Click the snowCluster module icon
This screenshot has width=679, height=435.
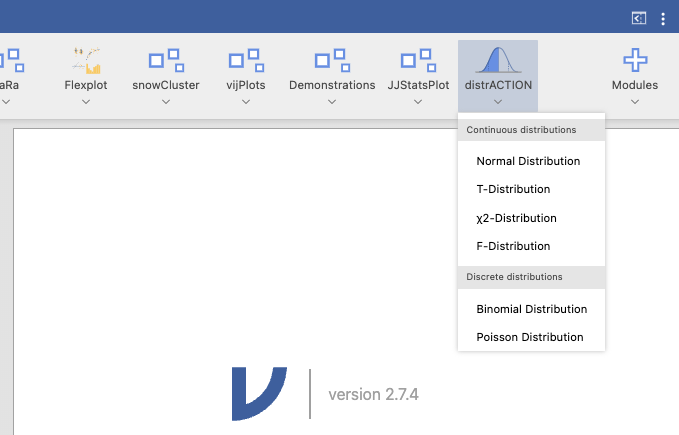(165, 62)
